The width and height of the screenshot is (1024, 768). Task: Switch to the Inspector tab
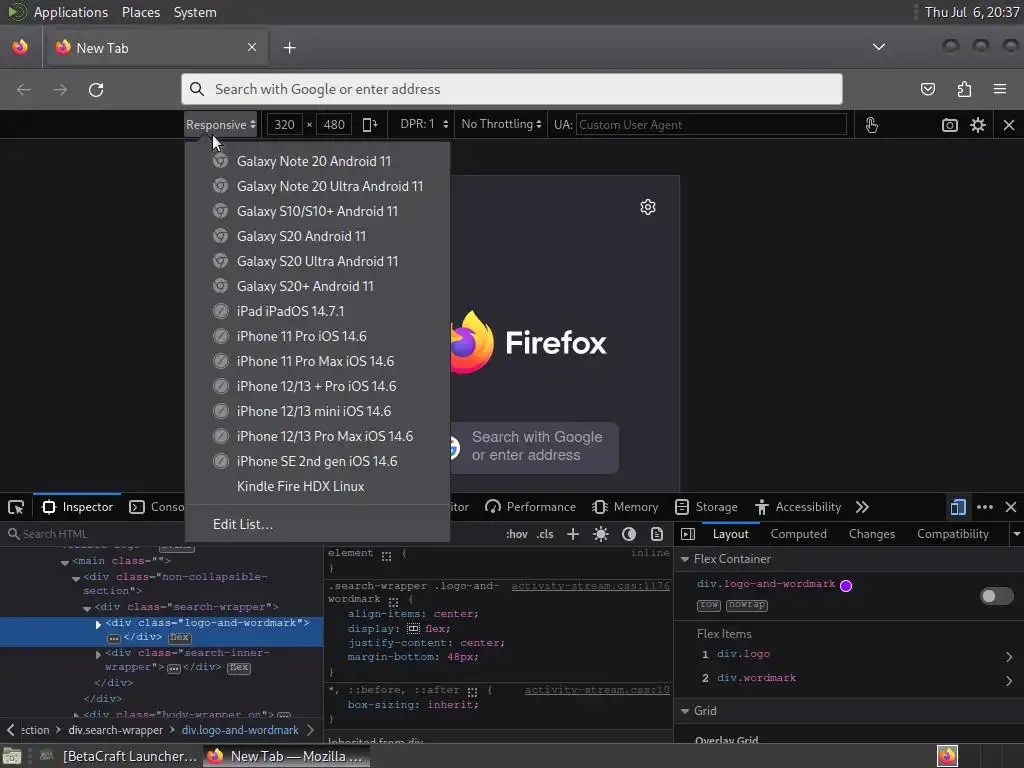(78, 507)
